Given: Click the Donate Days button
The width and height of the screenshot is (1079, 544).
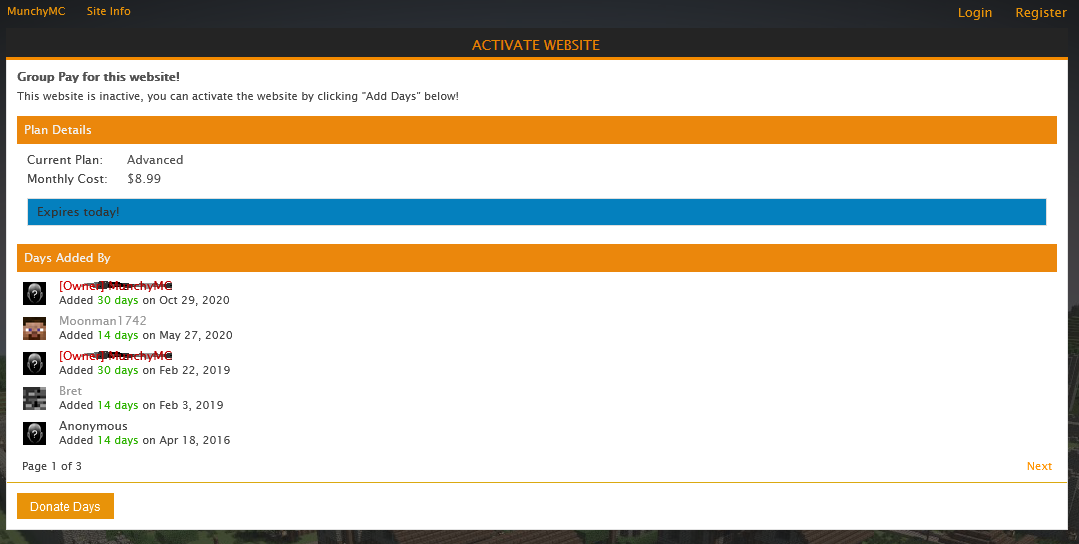Looking at the screenshot, I should click(65, 506).
